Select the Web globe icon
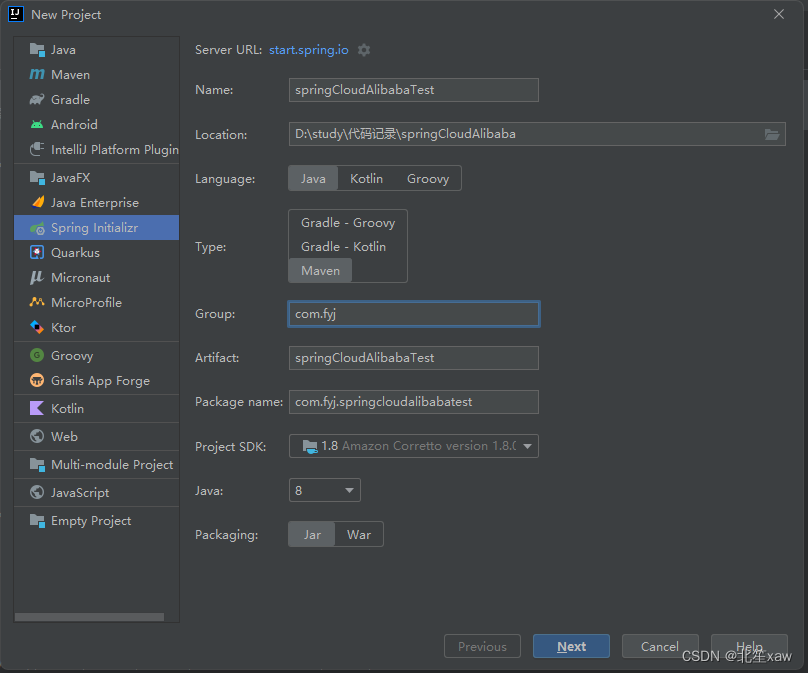Screen dimensions: 808x673 tap(37, 436)
